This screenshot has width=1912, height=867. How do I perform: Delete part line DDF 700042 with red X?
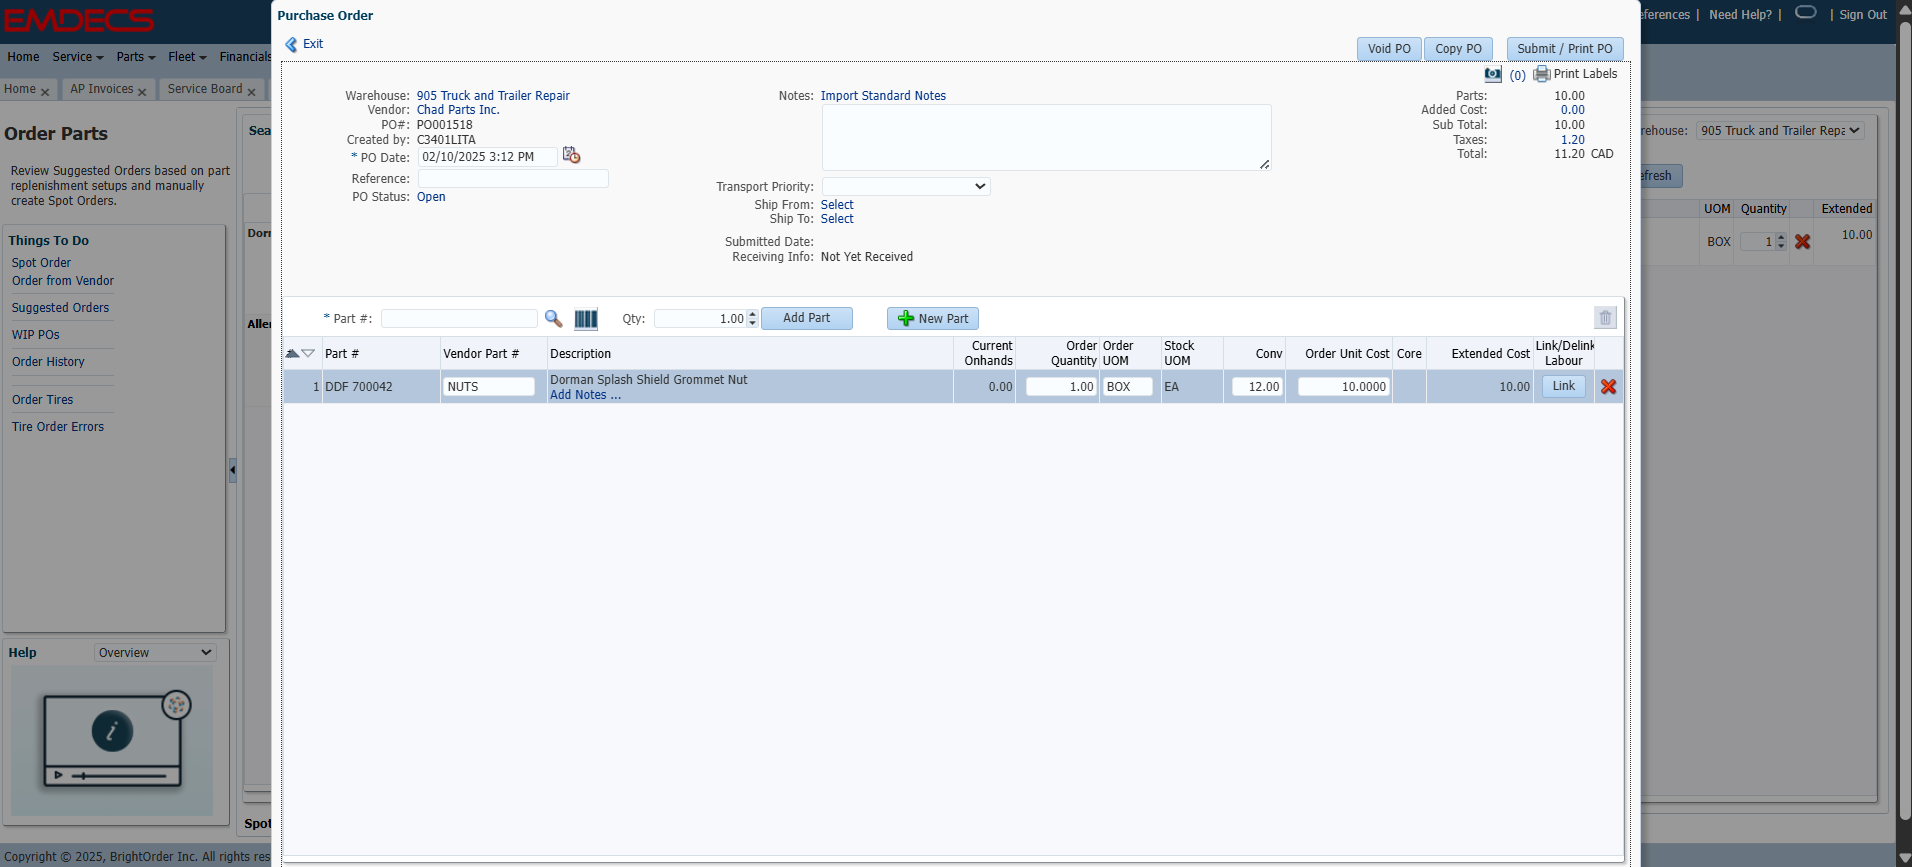coord(1608,387)
